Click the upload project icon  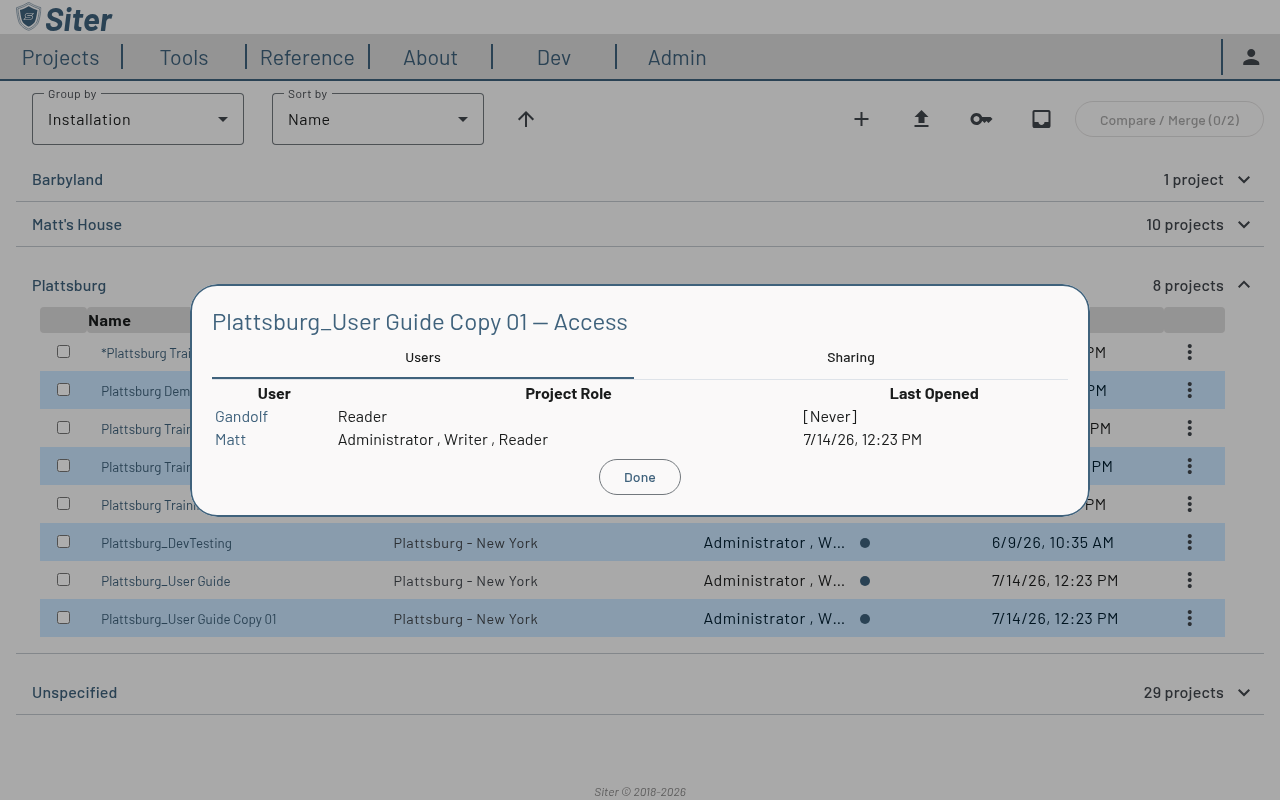pos(921,119)
